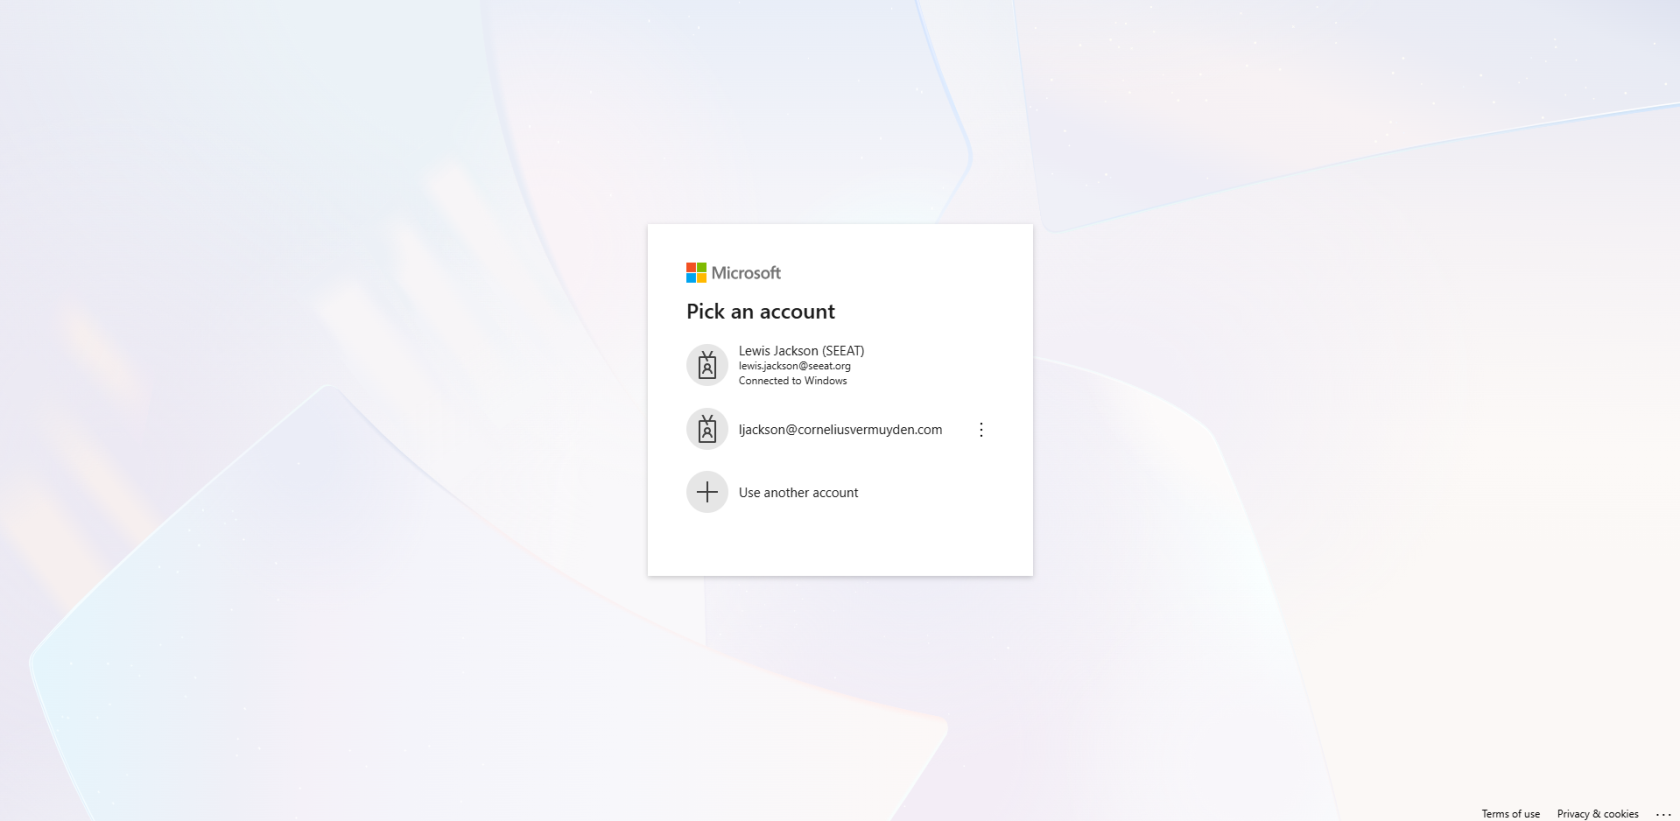Screen dimensions: 1680x821
Task: Choose the lewis.jackson@seeat.org email line
Action: coord(794,366)
